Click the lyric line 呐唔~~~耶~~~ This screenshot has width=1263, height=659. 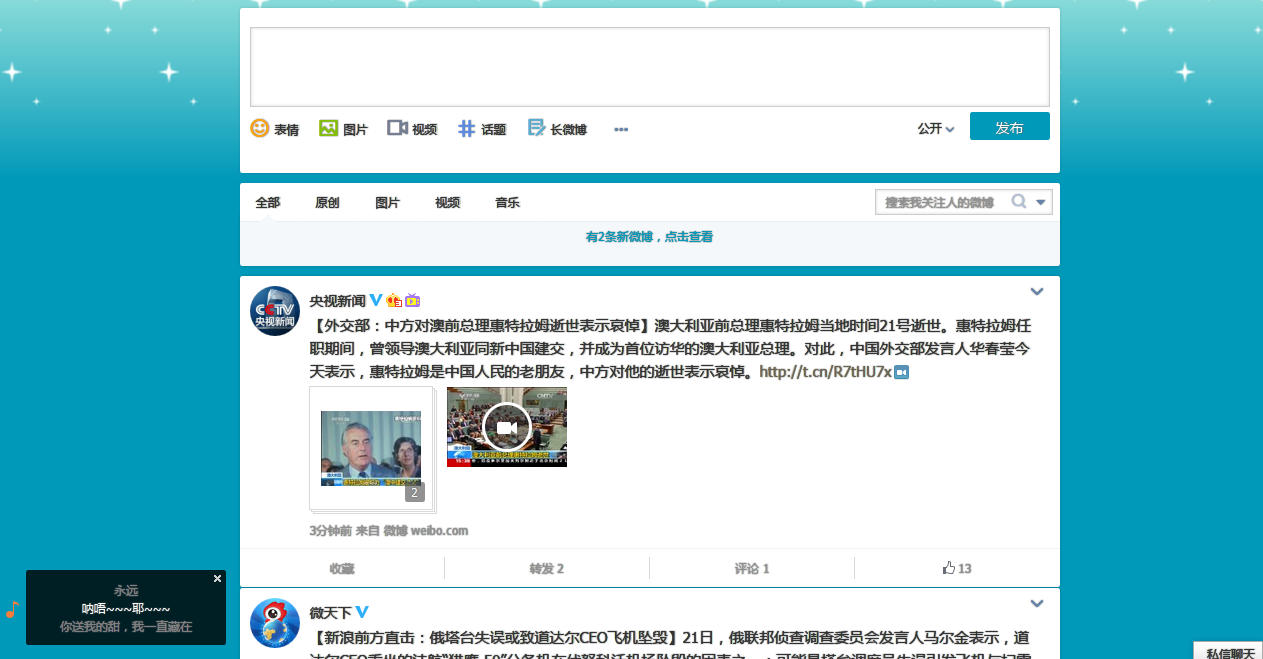click(x=126, y=609)
